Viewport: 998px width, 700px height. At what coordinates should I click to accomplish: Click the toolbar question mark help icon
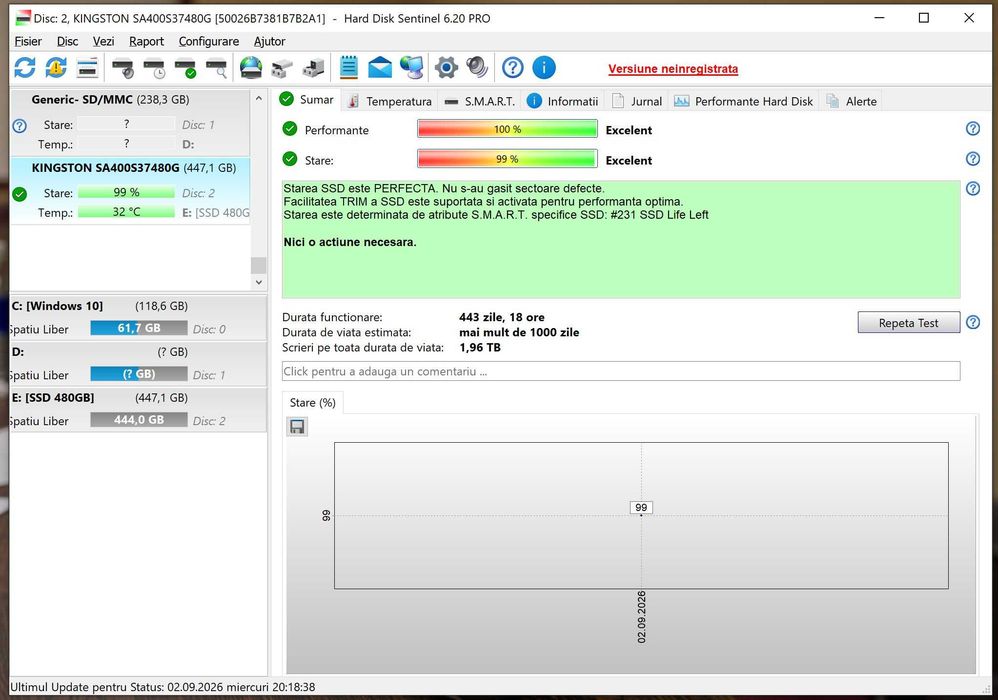point(512,67)
